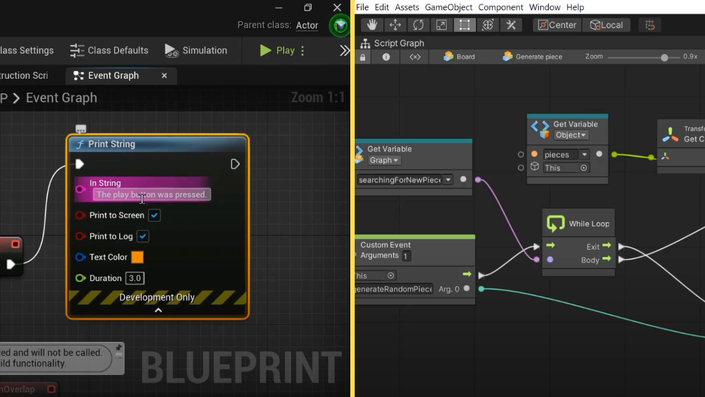Image resolution: width=705 pixels, height=397 pixels.
Task: Toggle the Print to Screen checkbox
Action: click(x=154, y=215)
